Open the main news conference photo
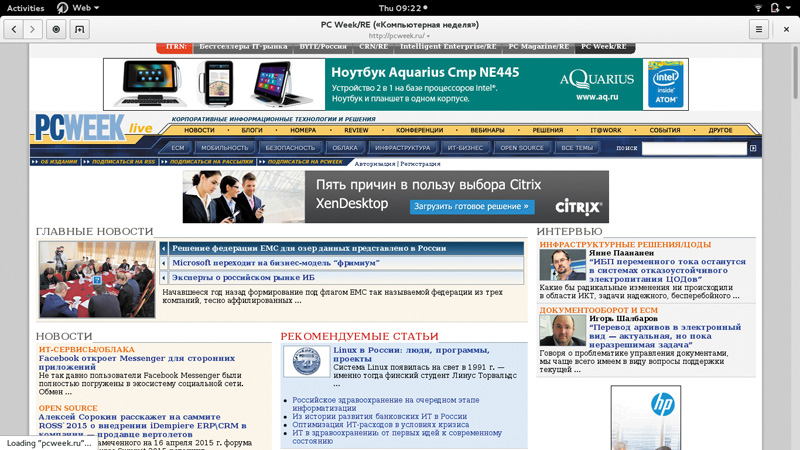Screen dimensions: 800x450 (x=97, y=280)
